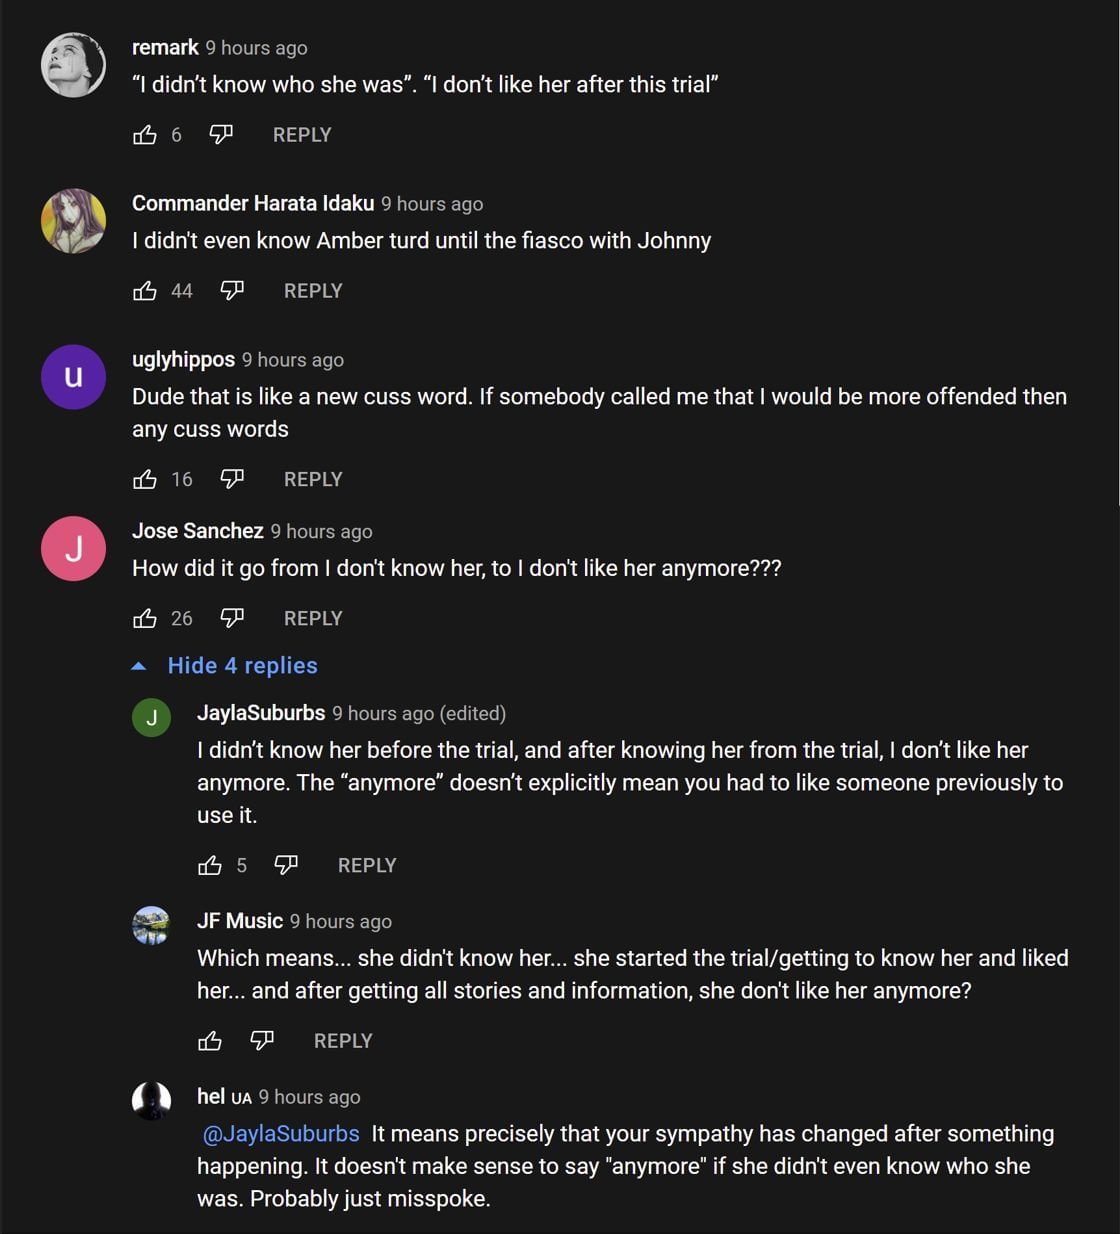Dislike Jose Sanchez's comment

tap(232, 619)
